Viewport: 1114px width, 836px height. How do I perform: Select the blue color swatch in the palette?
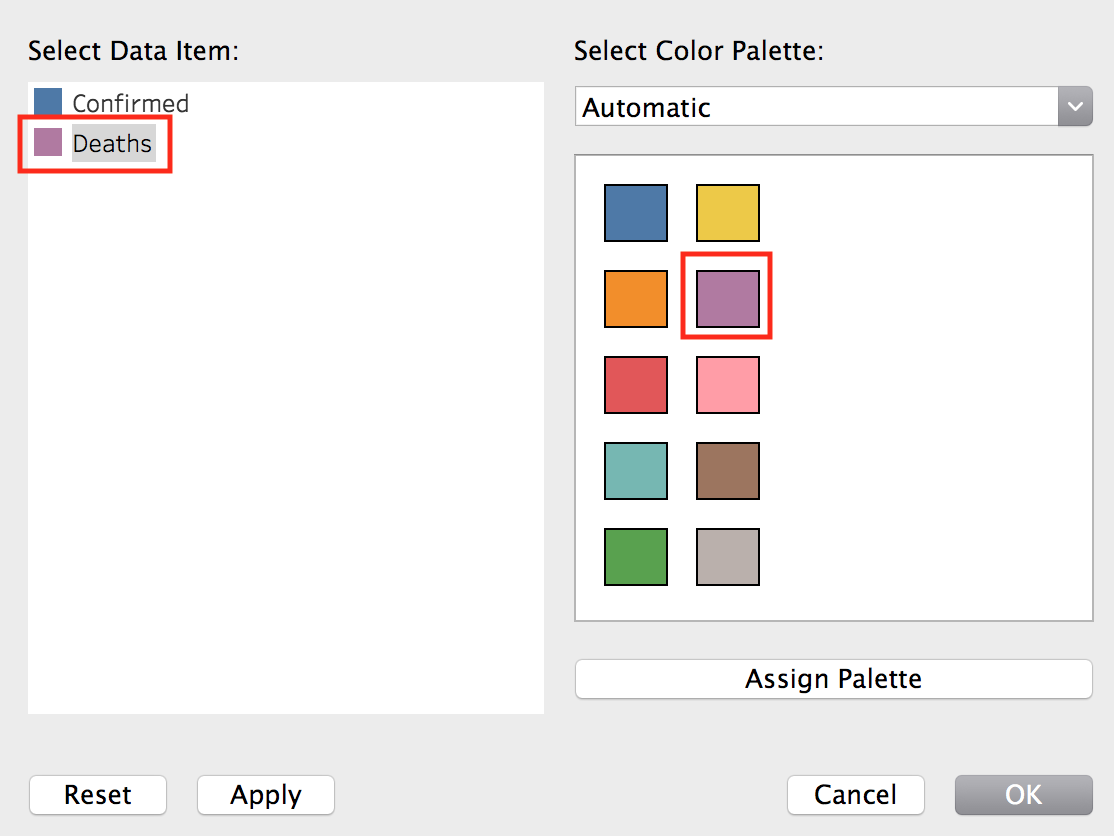(x=635, y=212)
